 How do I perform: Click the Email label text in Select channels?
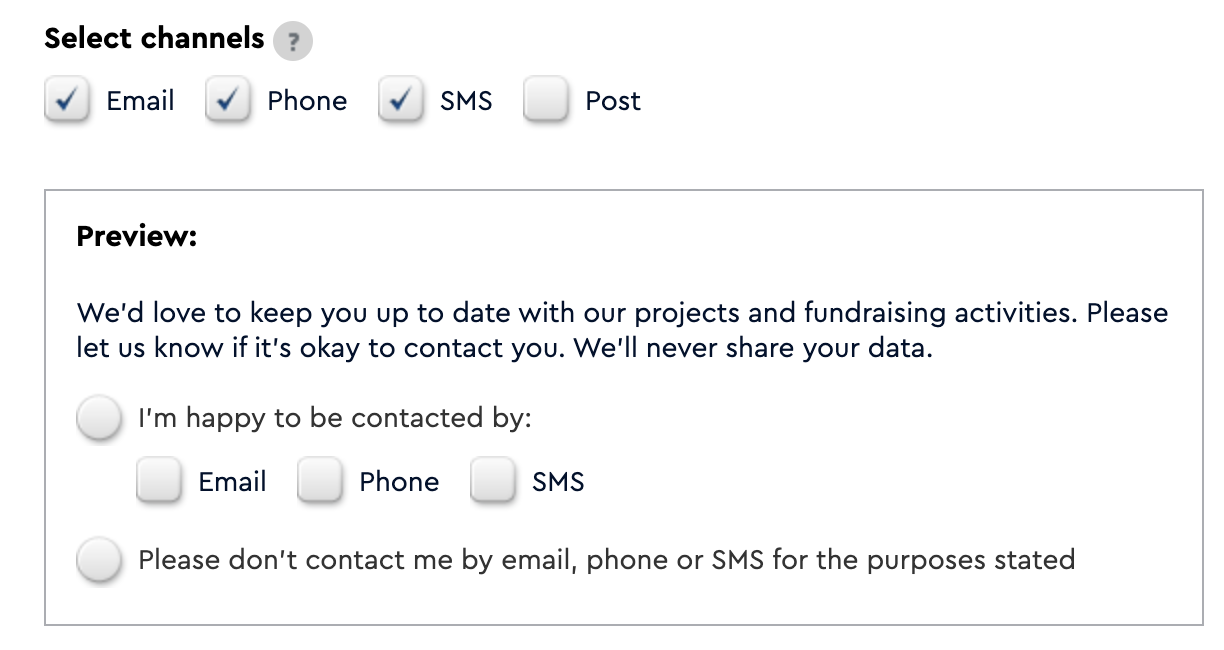[140, 101]
